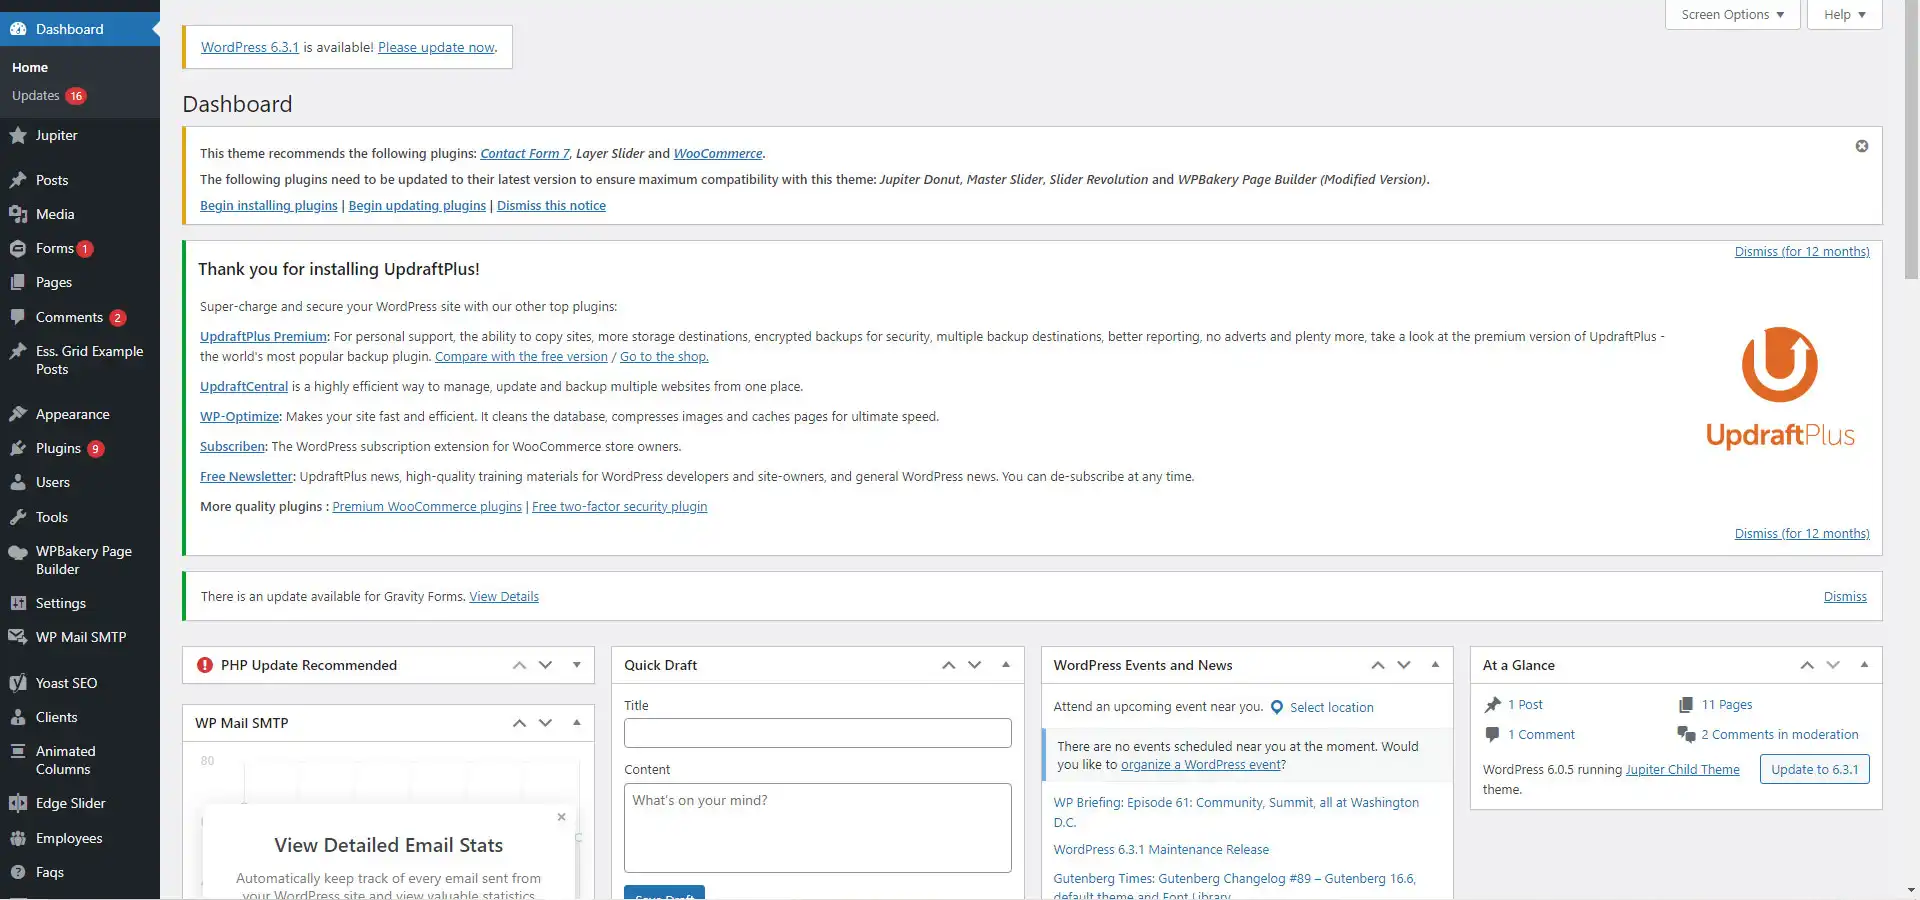Click the Dashboard gauge icon in sidebar
This screenshot has width=1920, height=900.
coord(18,29)
